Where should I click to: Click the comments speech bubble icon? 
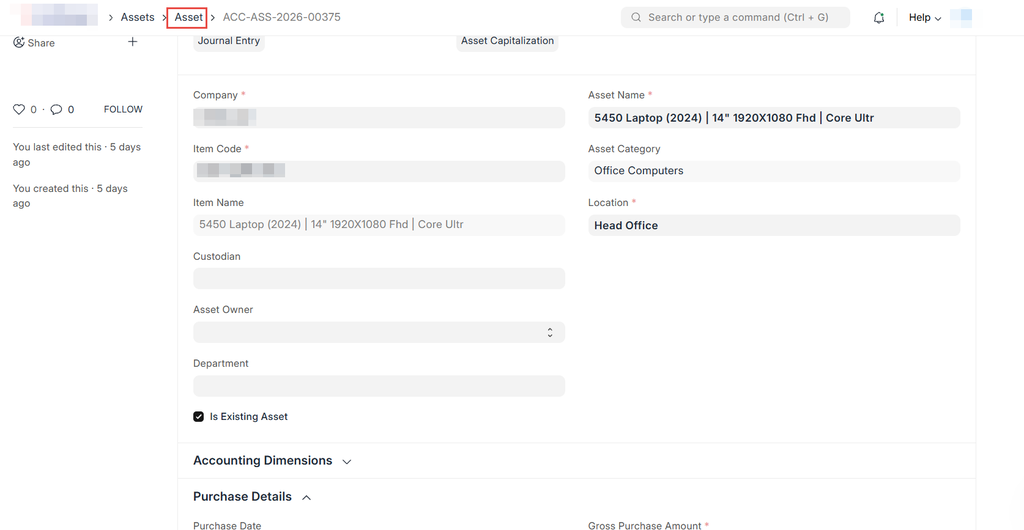tap(56, 109)
